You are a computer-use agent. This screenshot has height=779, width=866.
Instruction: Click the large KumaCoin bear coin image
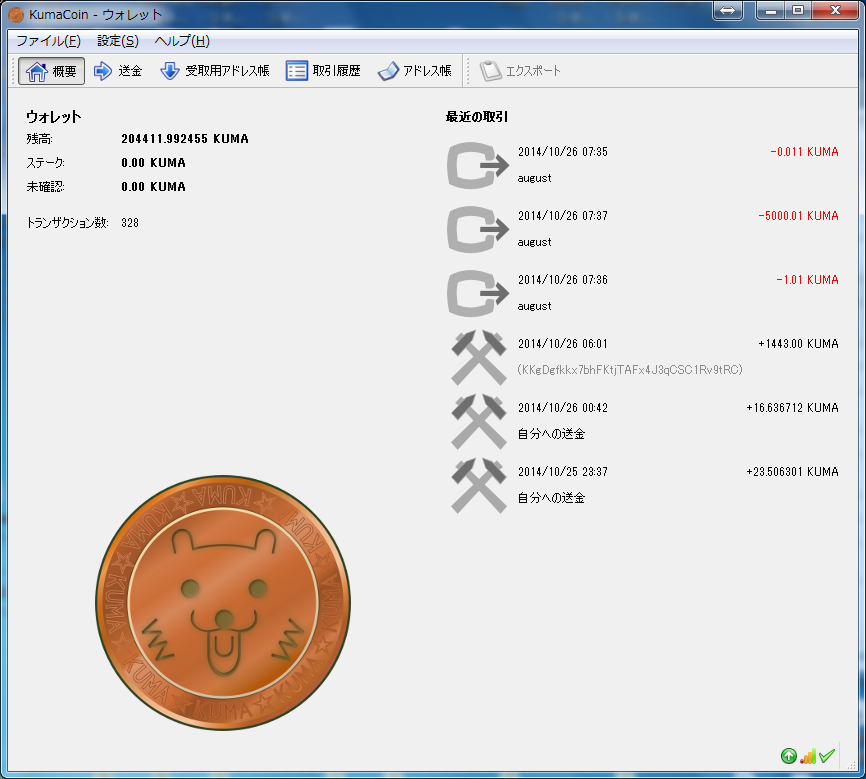[223, 603]
